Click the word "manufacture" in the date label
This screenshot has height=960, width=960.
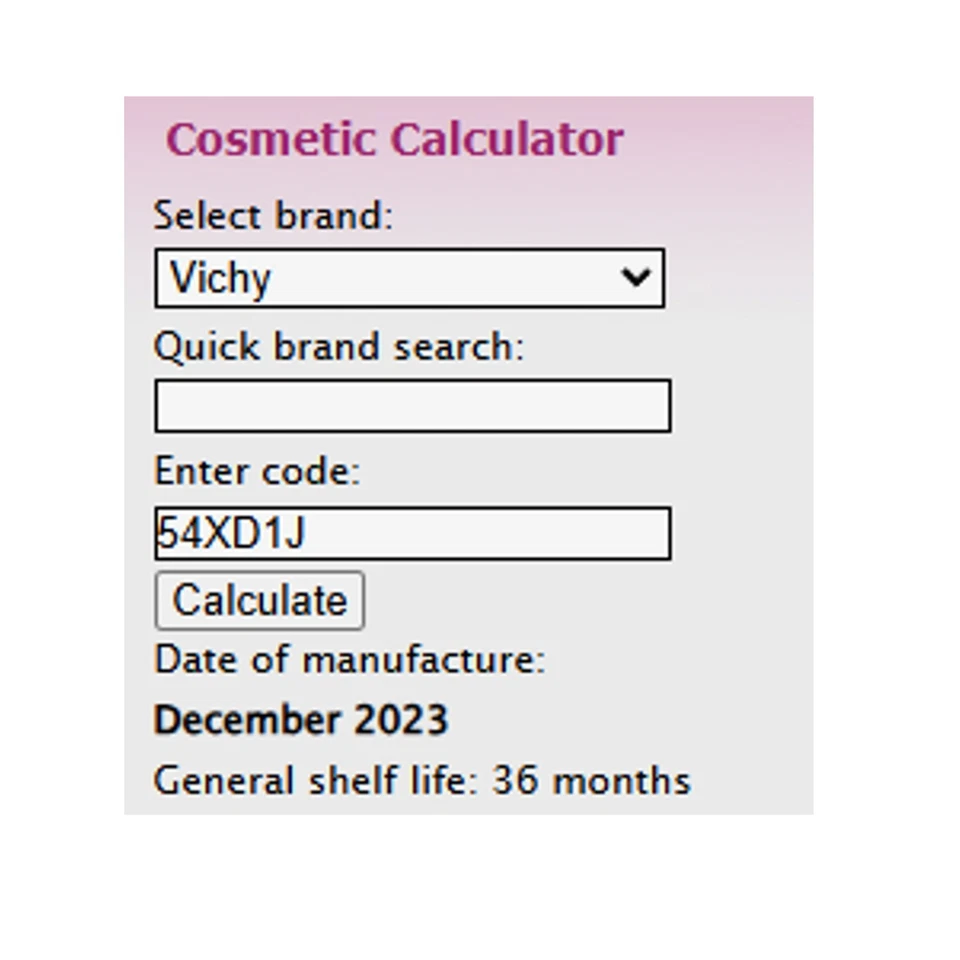tap(423, 660)
